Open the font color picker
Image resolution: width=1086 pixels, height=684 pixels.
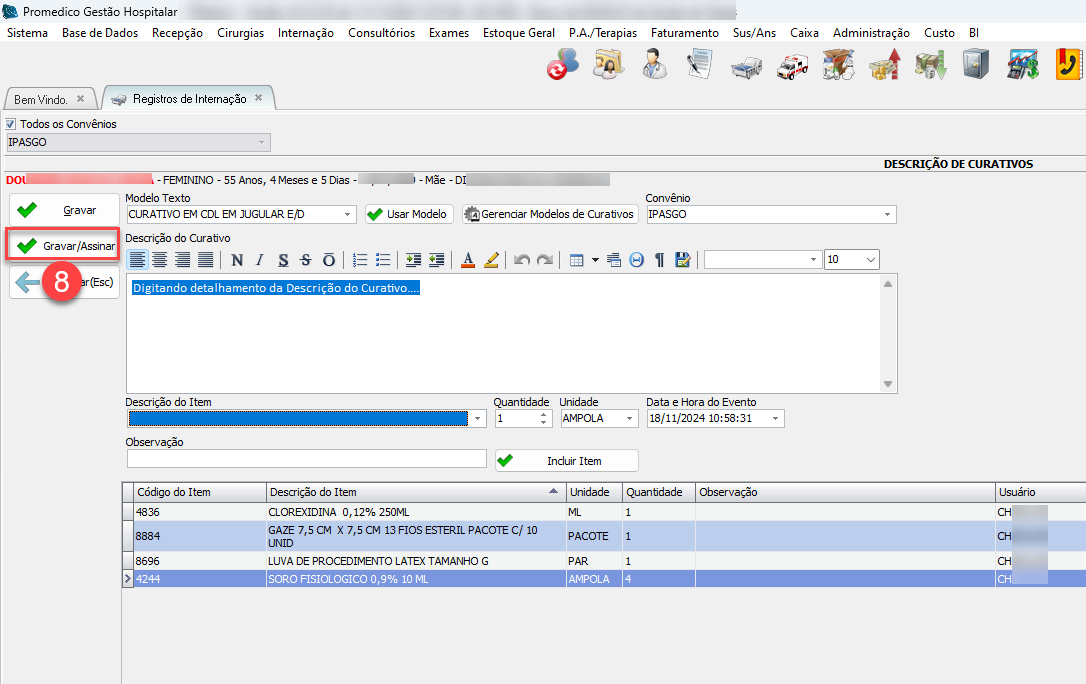point(467,260)
